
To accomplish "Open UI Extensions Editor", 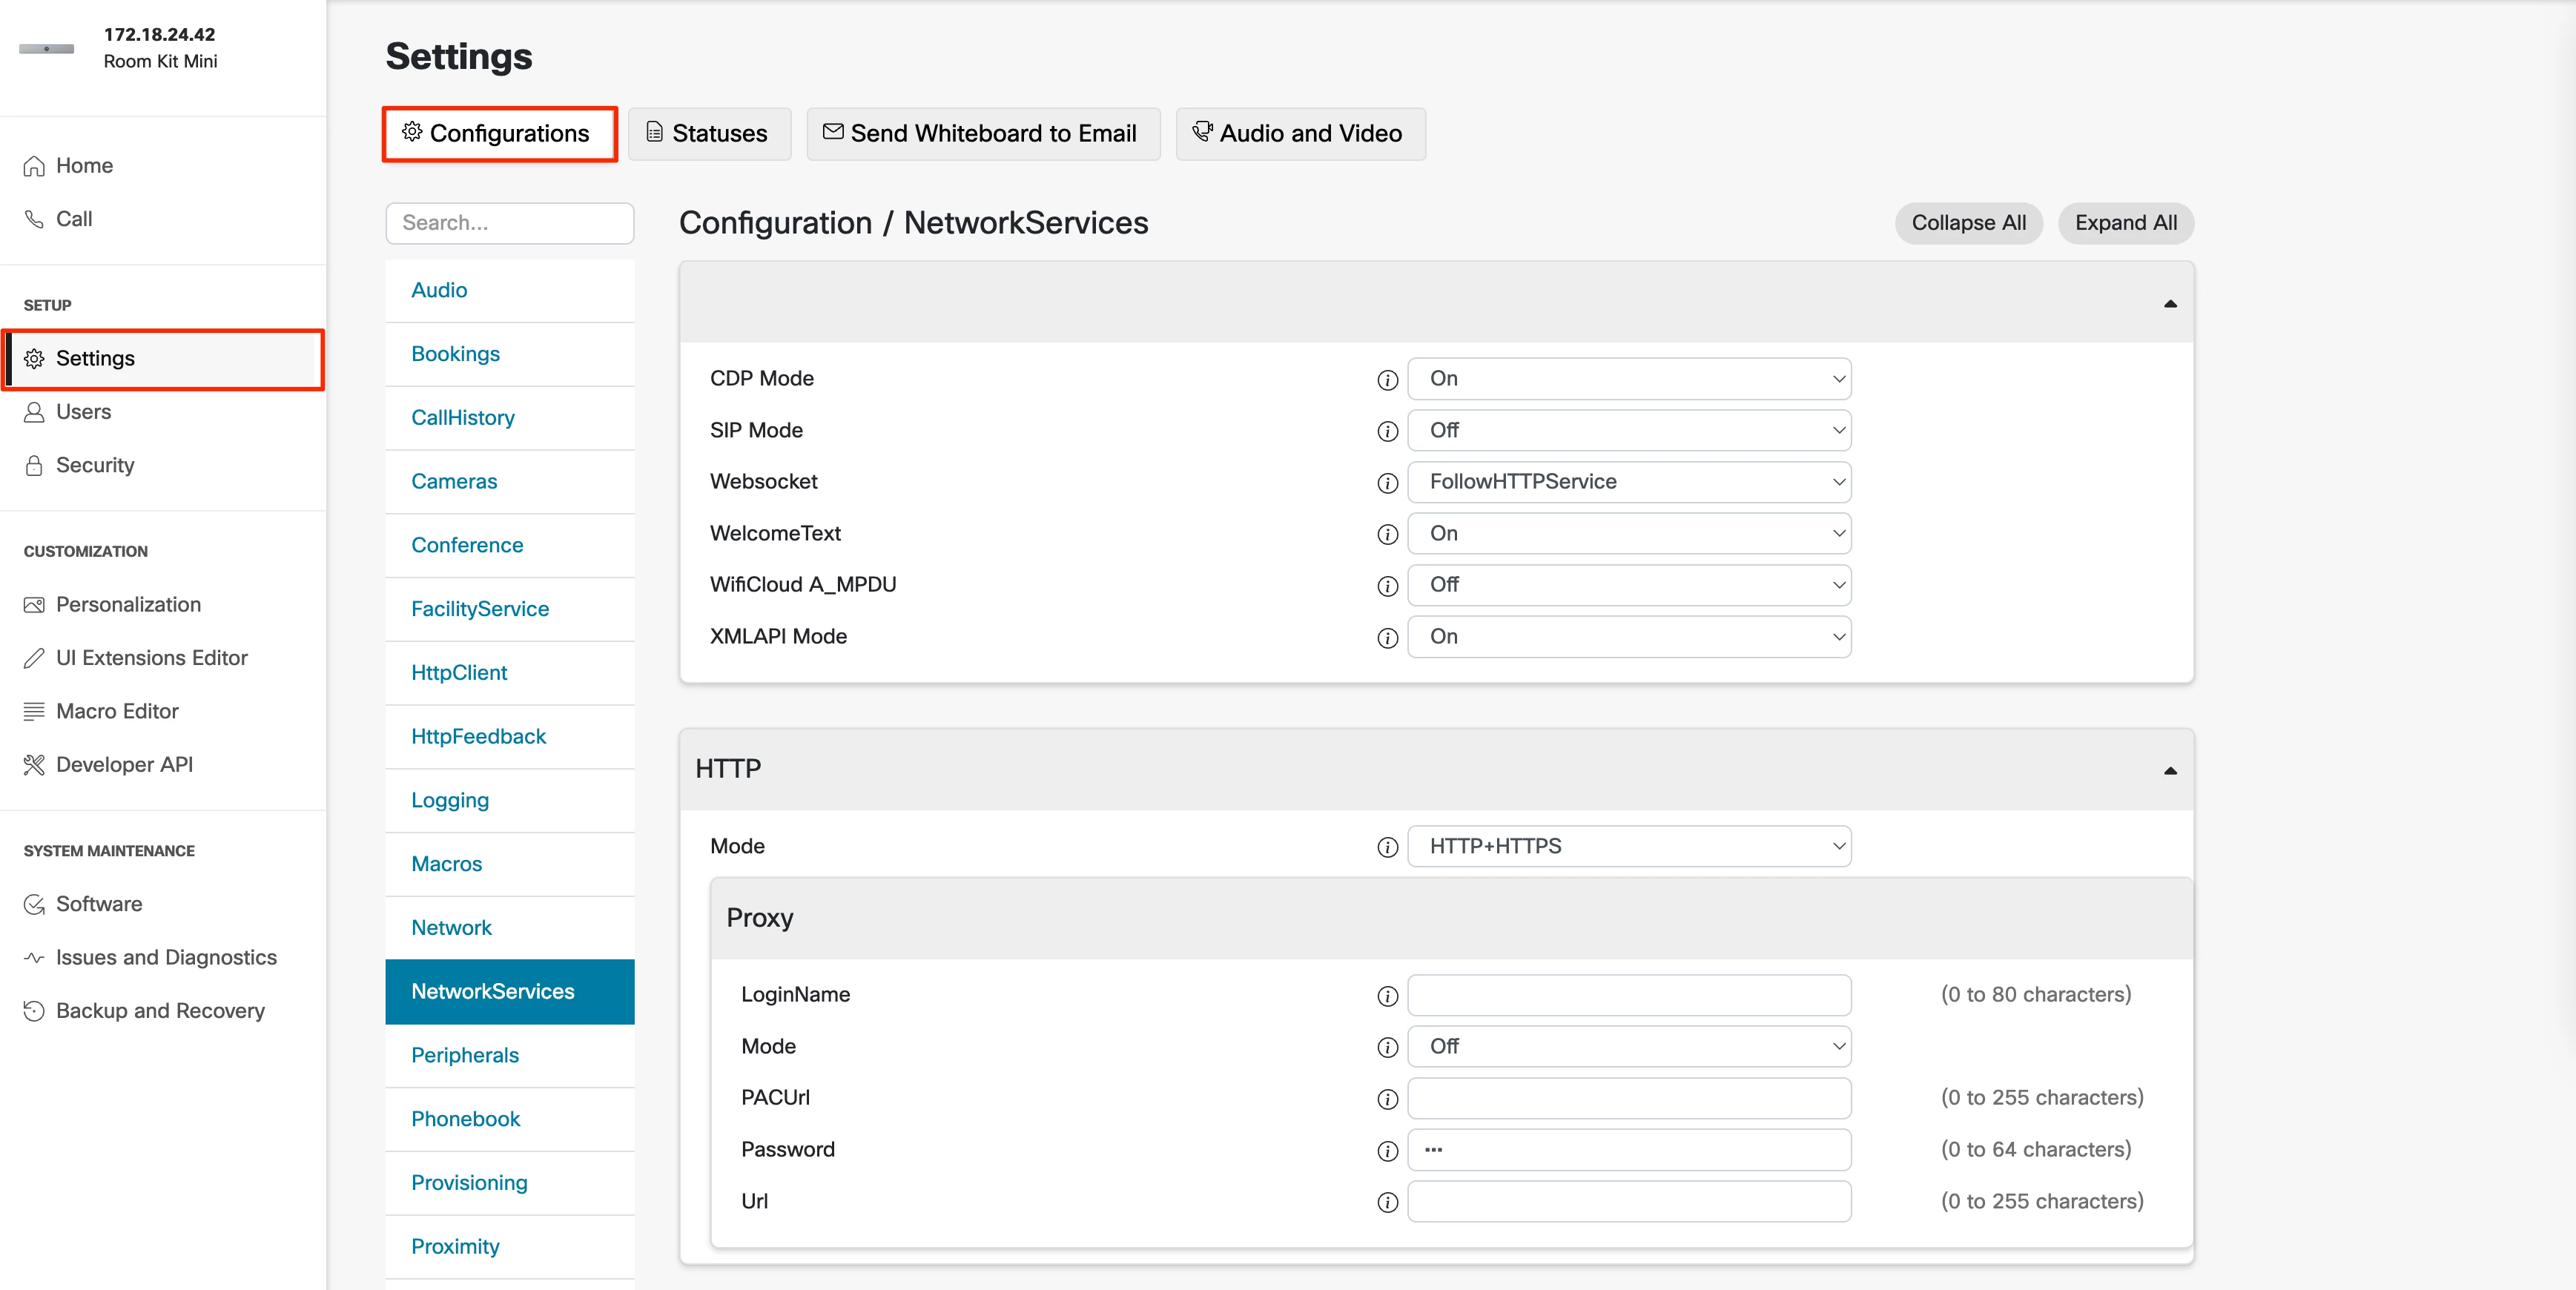I will tap(151, 657).
